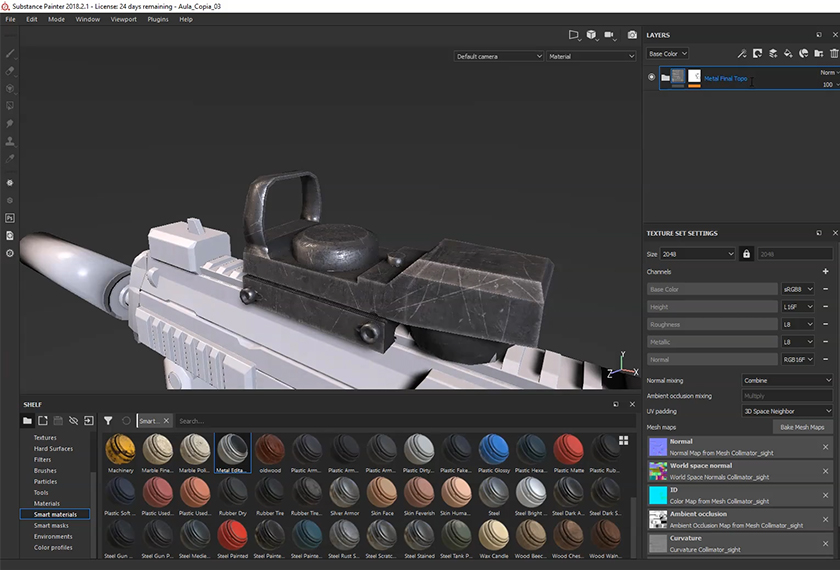Viewport: 840px width, 570px height.
Task: Click the add channel plus icon
Action: coord(825,271)
